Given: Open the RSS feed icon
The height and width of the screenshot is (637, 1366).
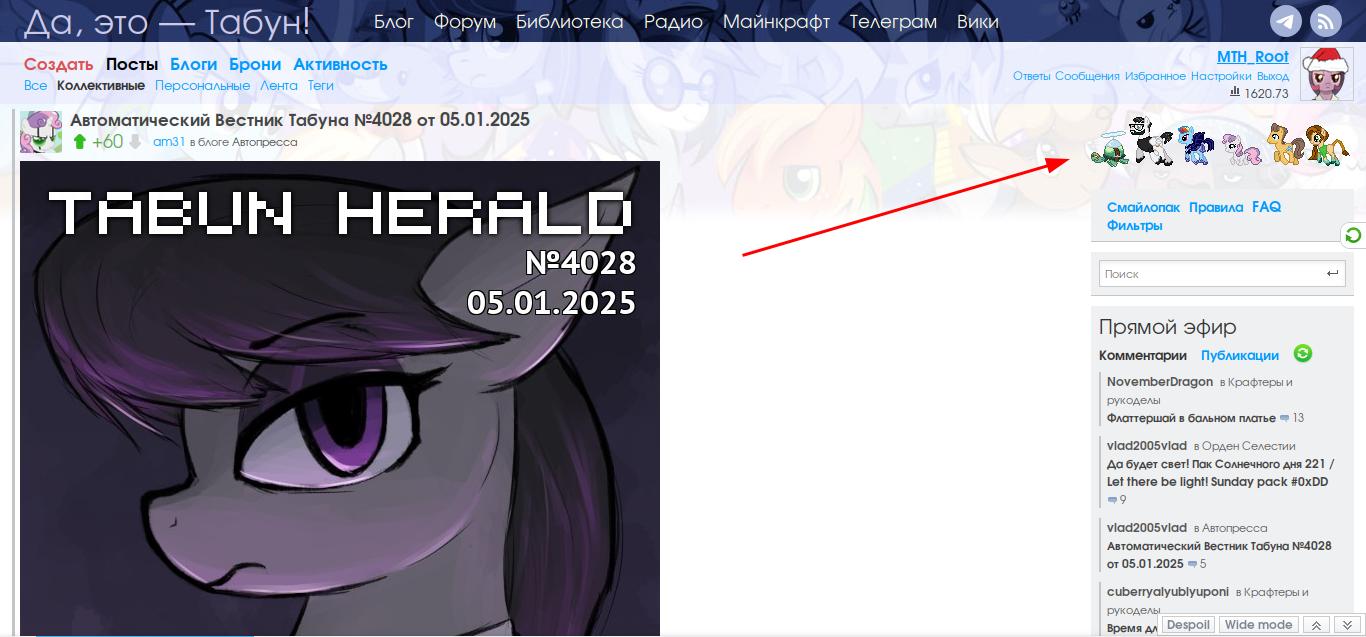Looking at the screenshot, I should click(1326, 22).
